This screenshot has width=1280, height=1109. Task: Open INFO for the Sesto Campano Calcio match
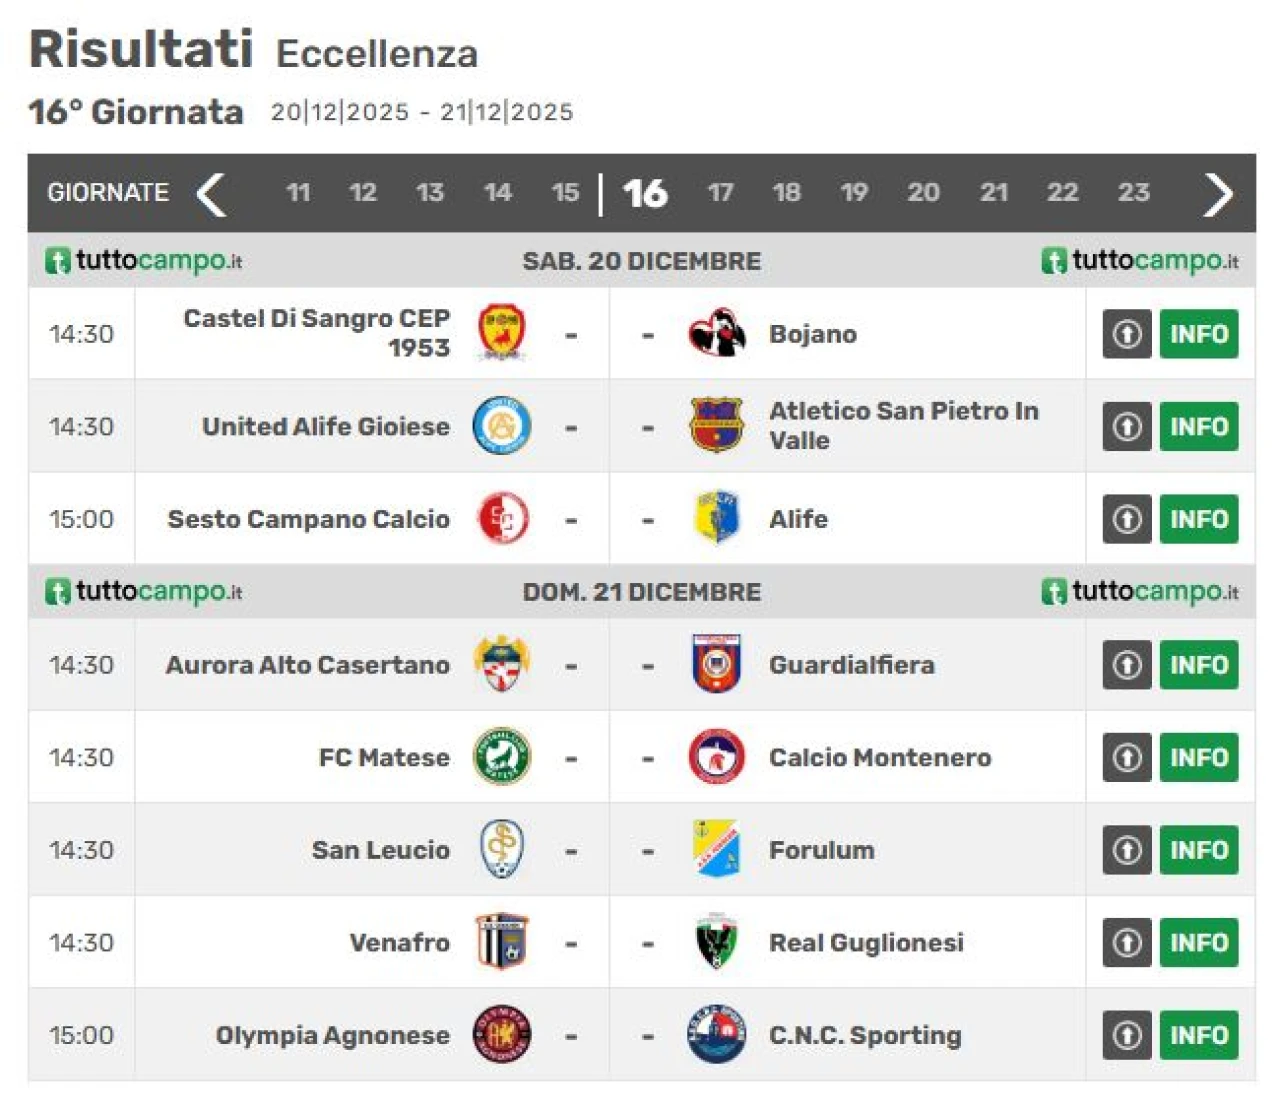[1198, 519]
